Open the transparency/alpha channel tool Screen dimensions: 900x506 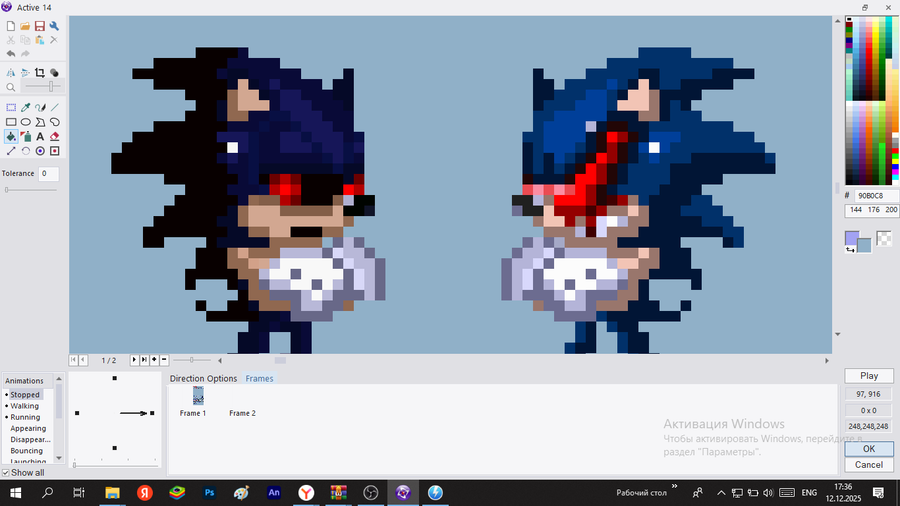(x=54, y=73)
